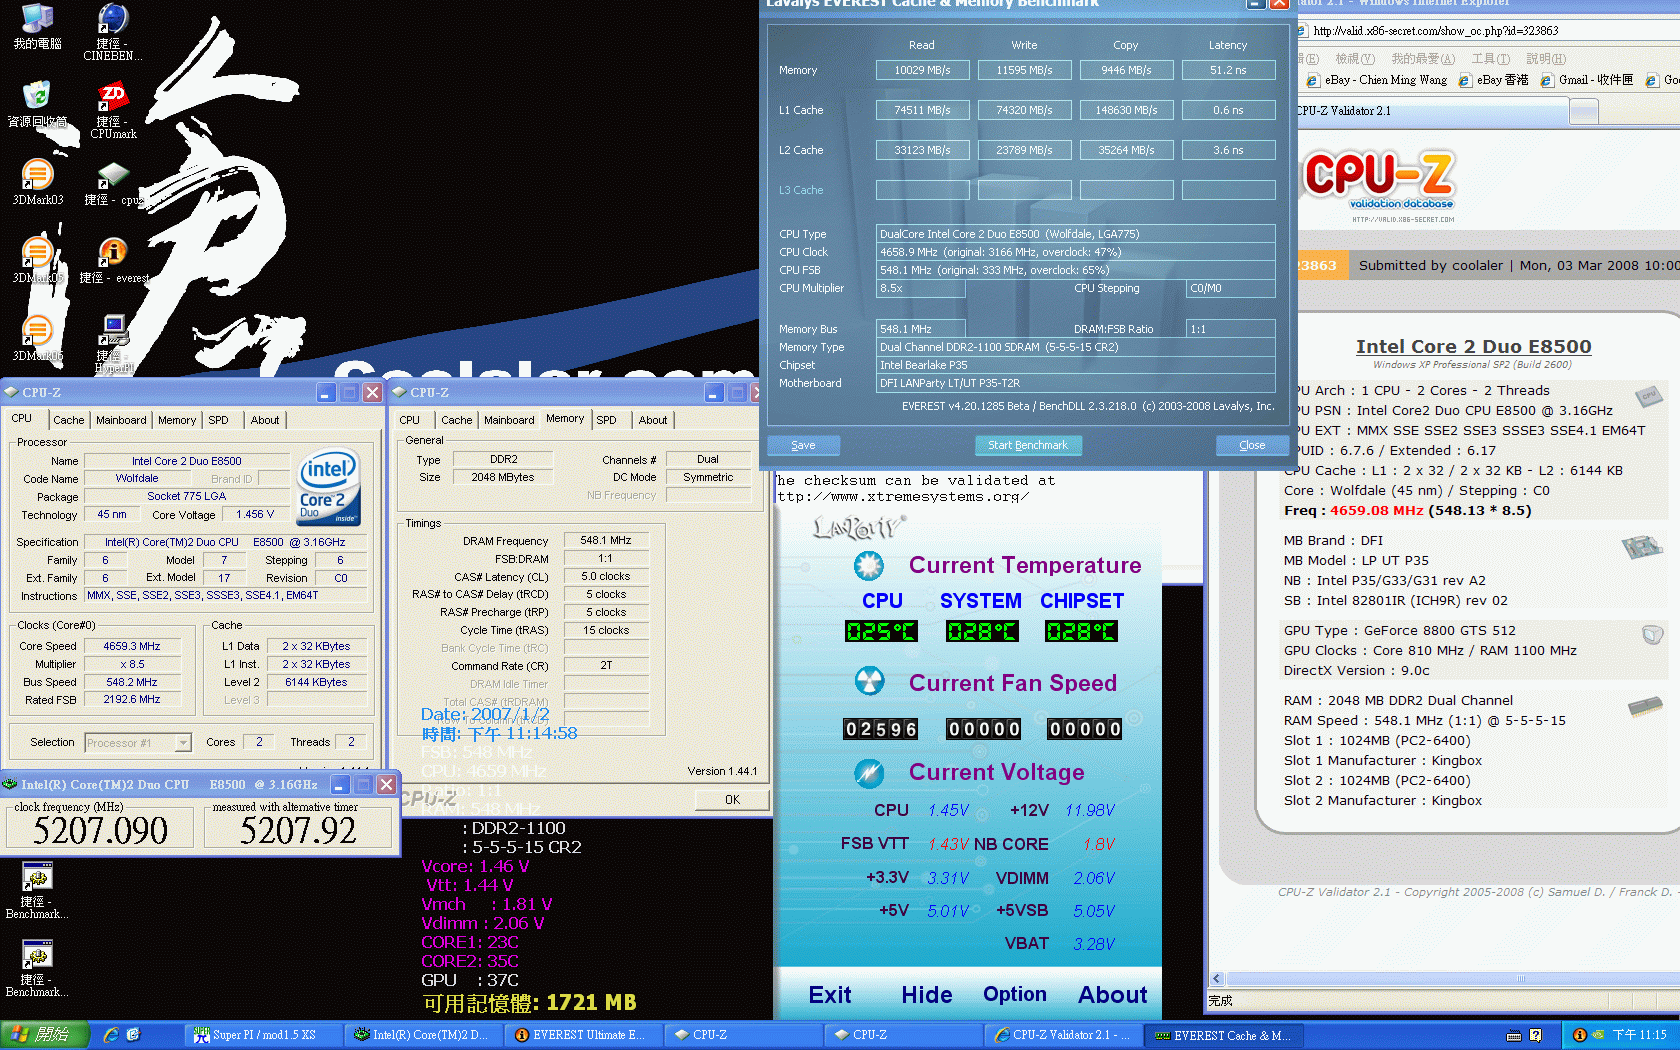Click the orange info icon in system tray
1680x1050 pixels.
pyautogui.click(x=1580, y=1035)
